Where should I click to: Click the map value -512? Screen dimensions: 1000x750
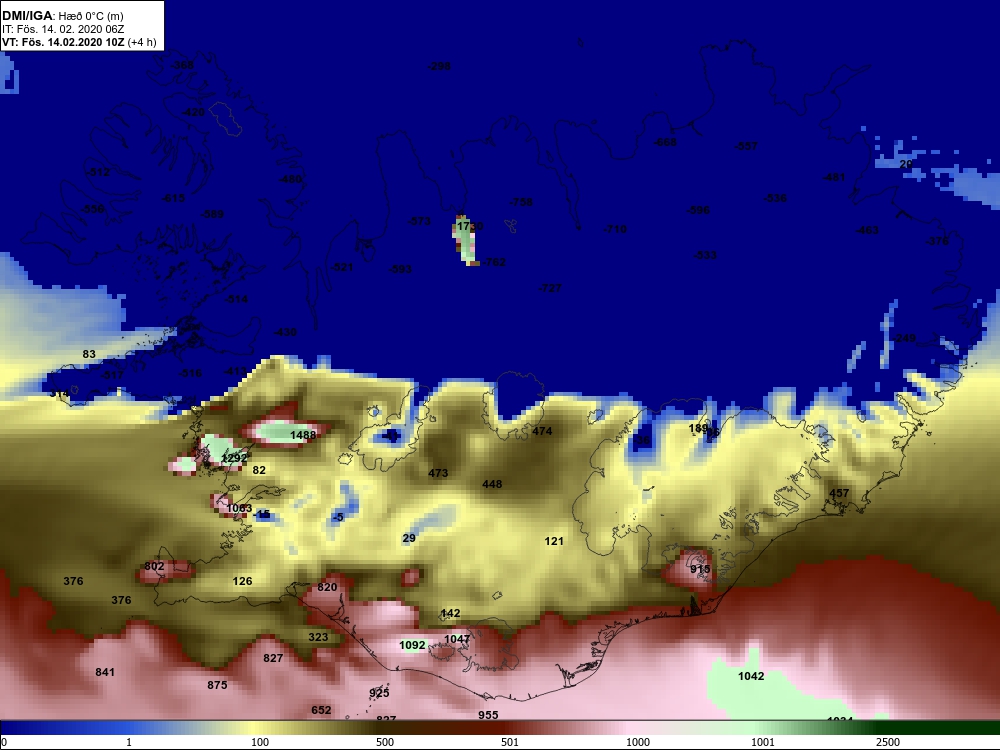coord(98,172)
